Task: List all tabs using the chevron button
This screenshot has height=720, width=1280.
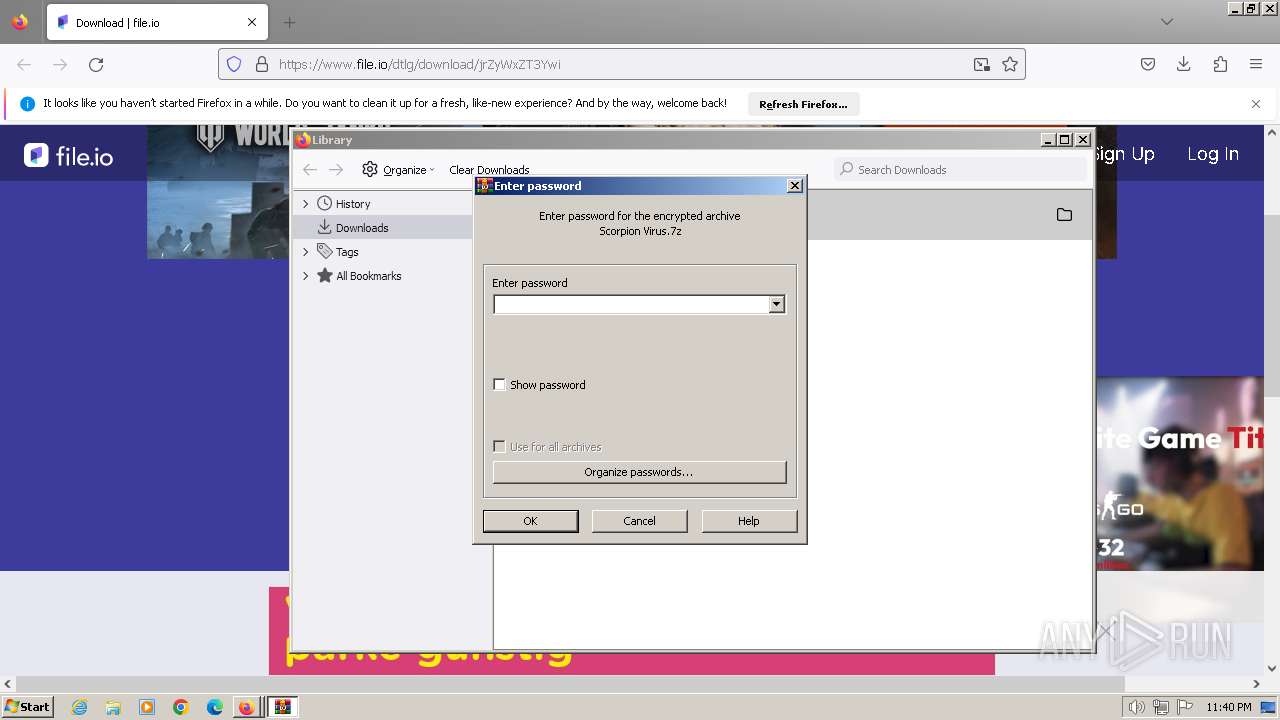Action: 1167,22
